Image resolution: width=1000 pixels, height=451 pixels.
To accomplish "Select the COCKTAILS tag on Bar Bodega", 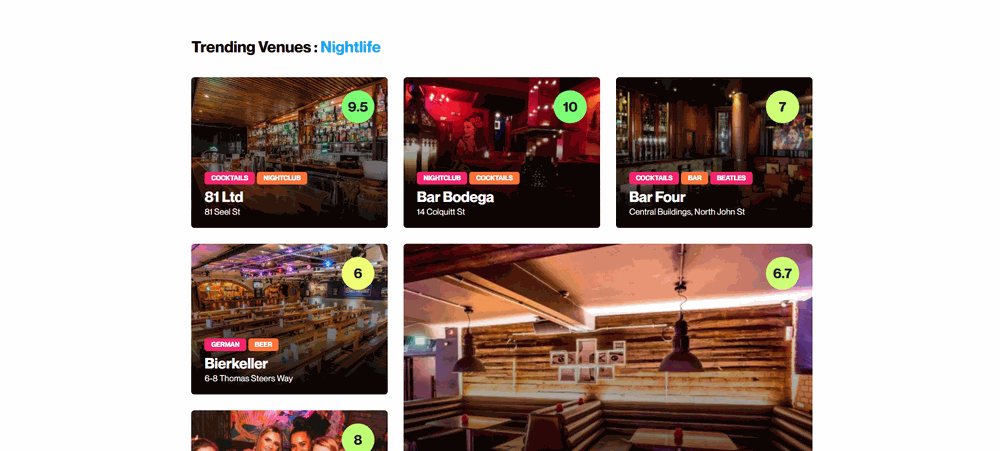I will pos(494,178).
